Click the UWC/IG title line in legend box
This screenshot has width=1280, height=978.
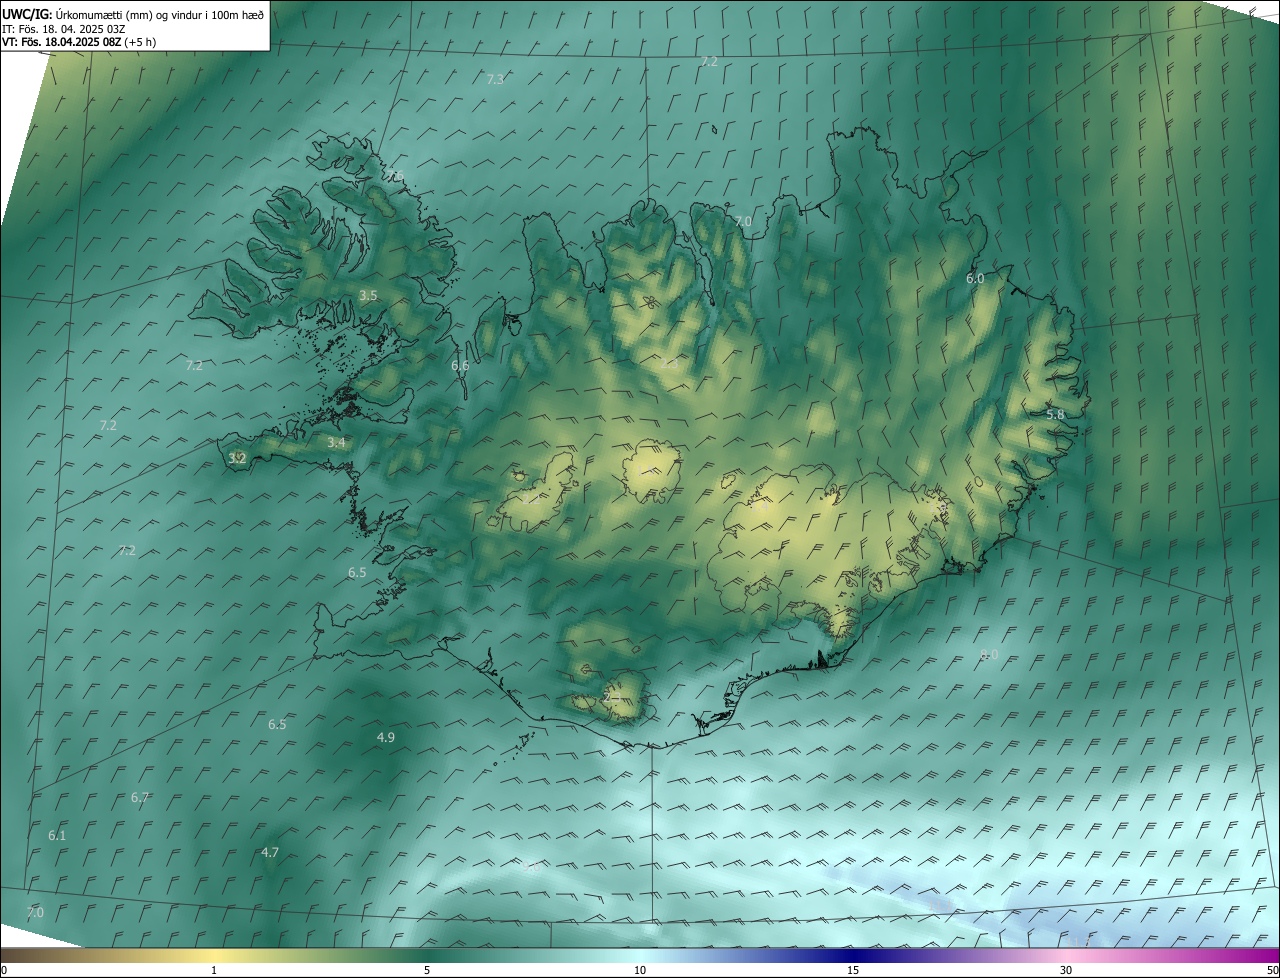(x=133, y=14)
